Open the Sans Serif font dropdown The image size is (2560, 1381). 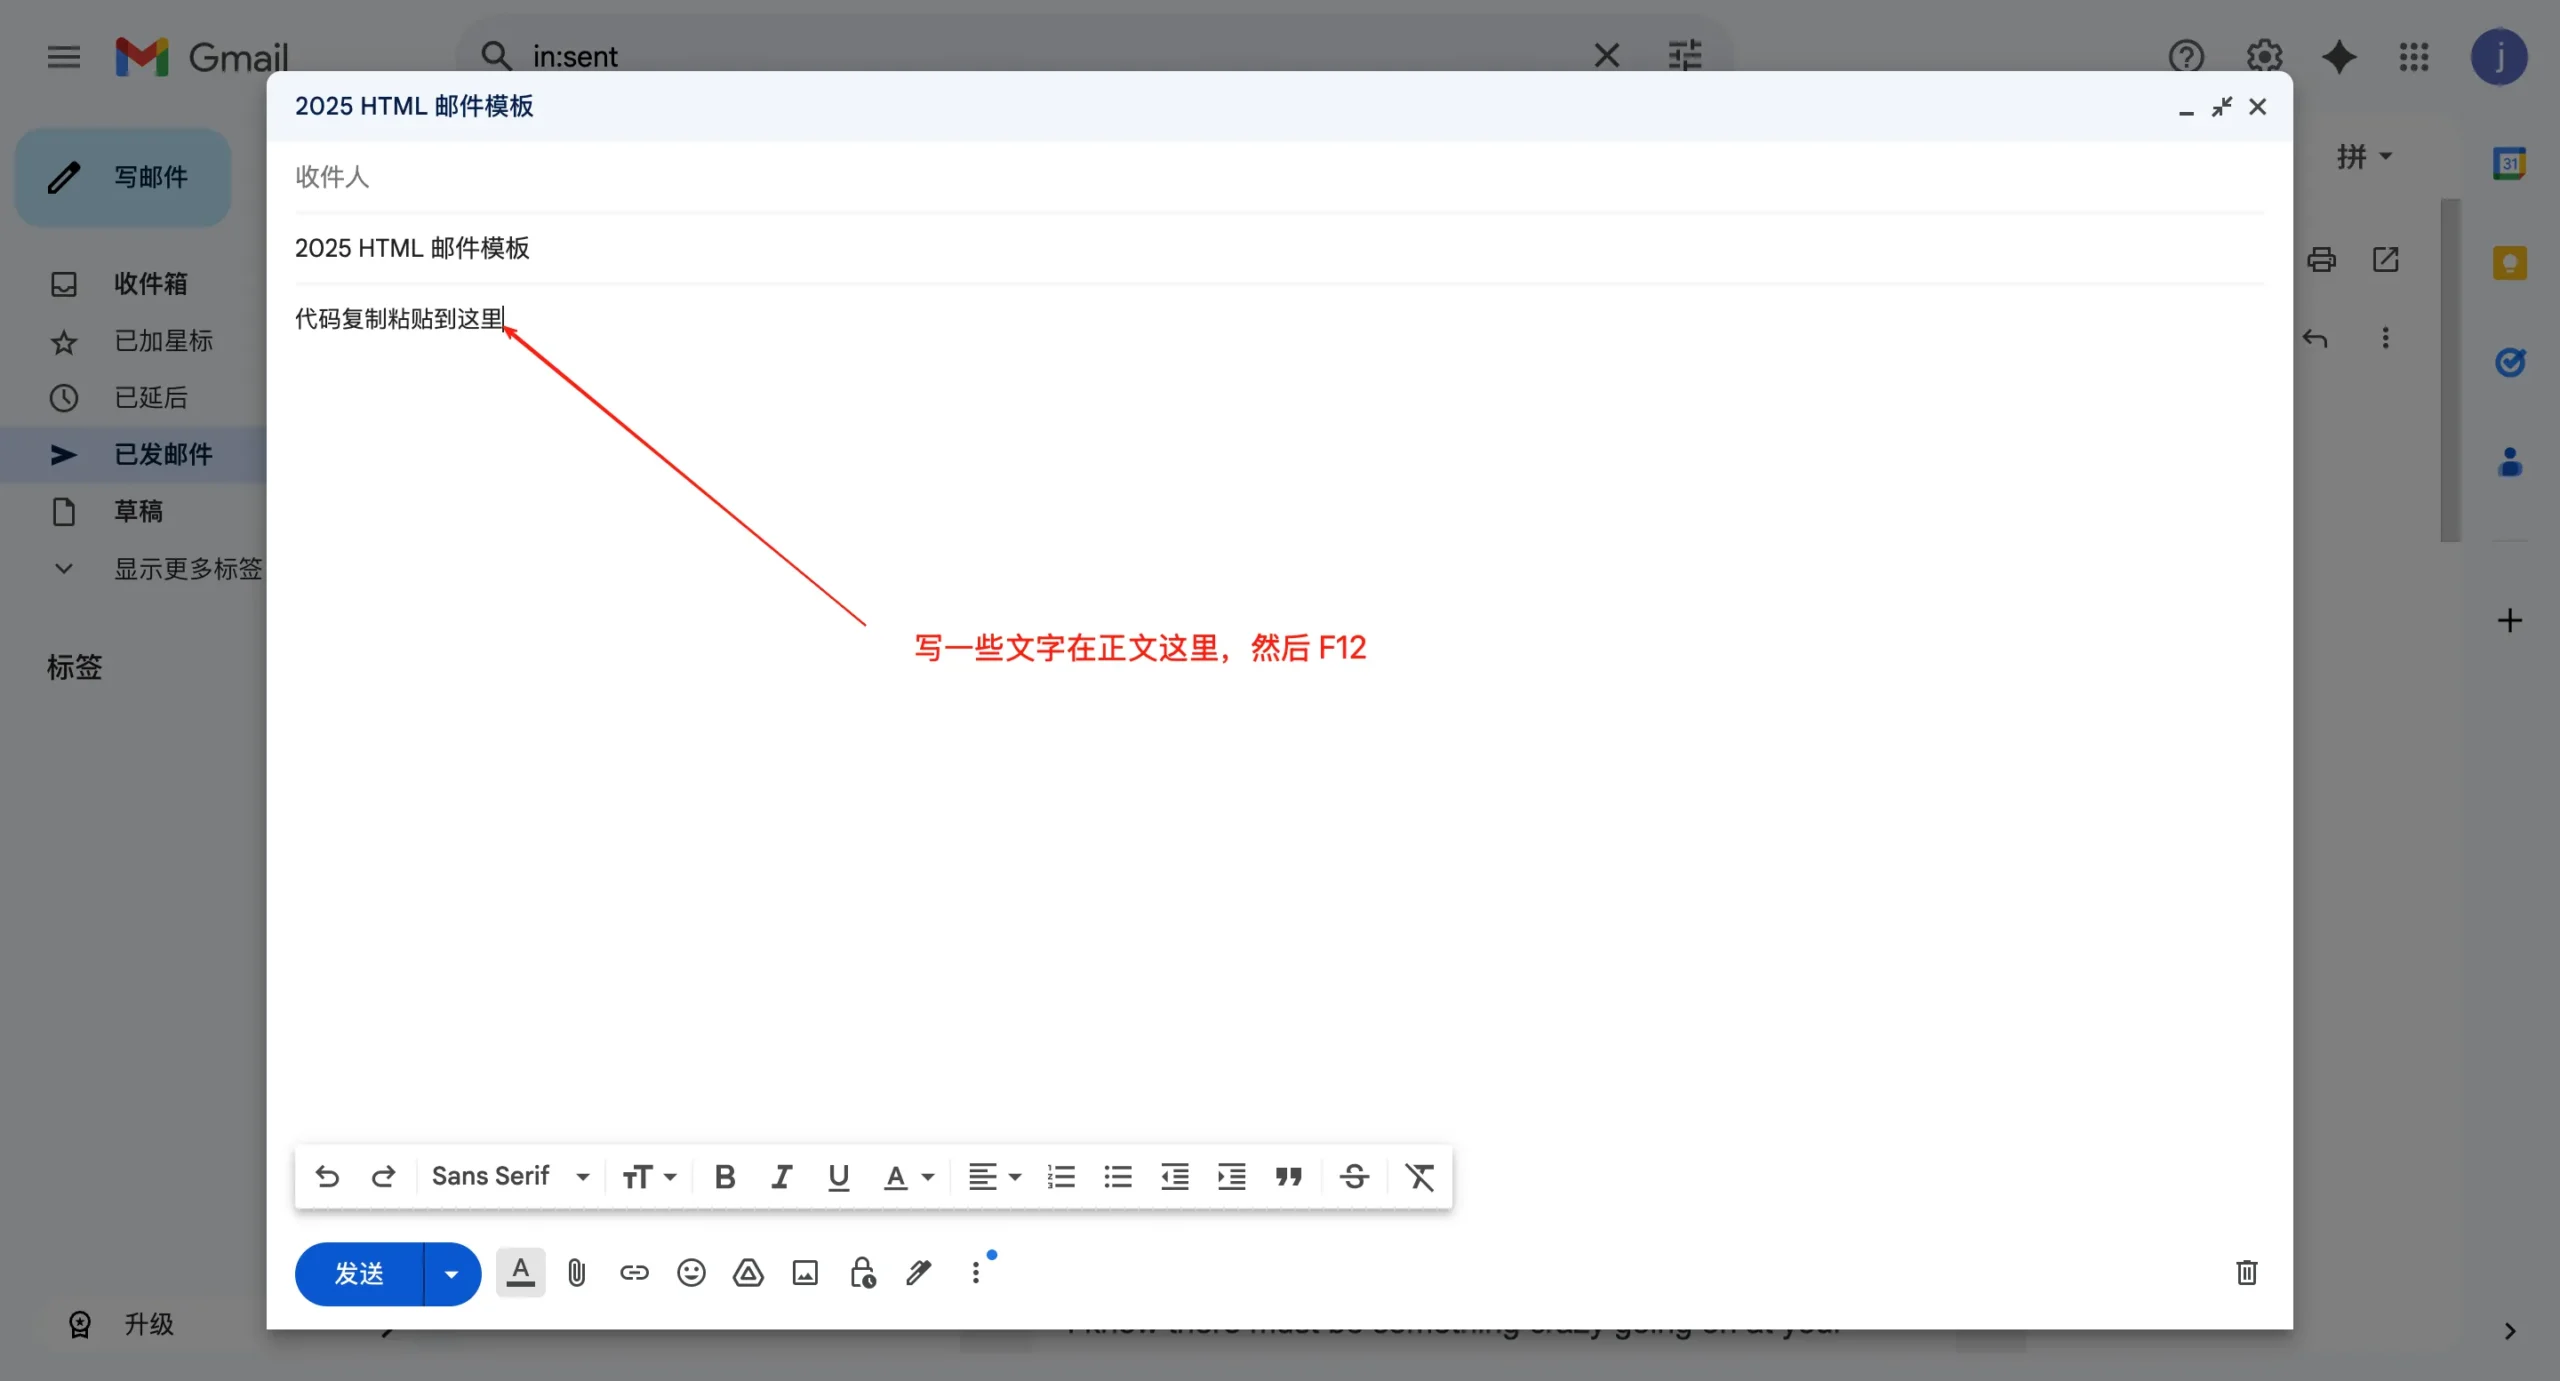point(510,1177)
